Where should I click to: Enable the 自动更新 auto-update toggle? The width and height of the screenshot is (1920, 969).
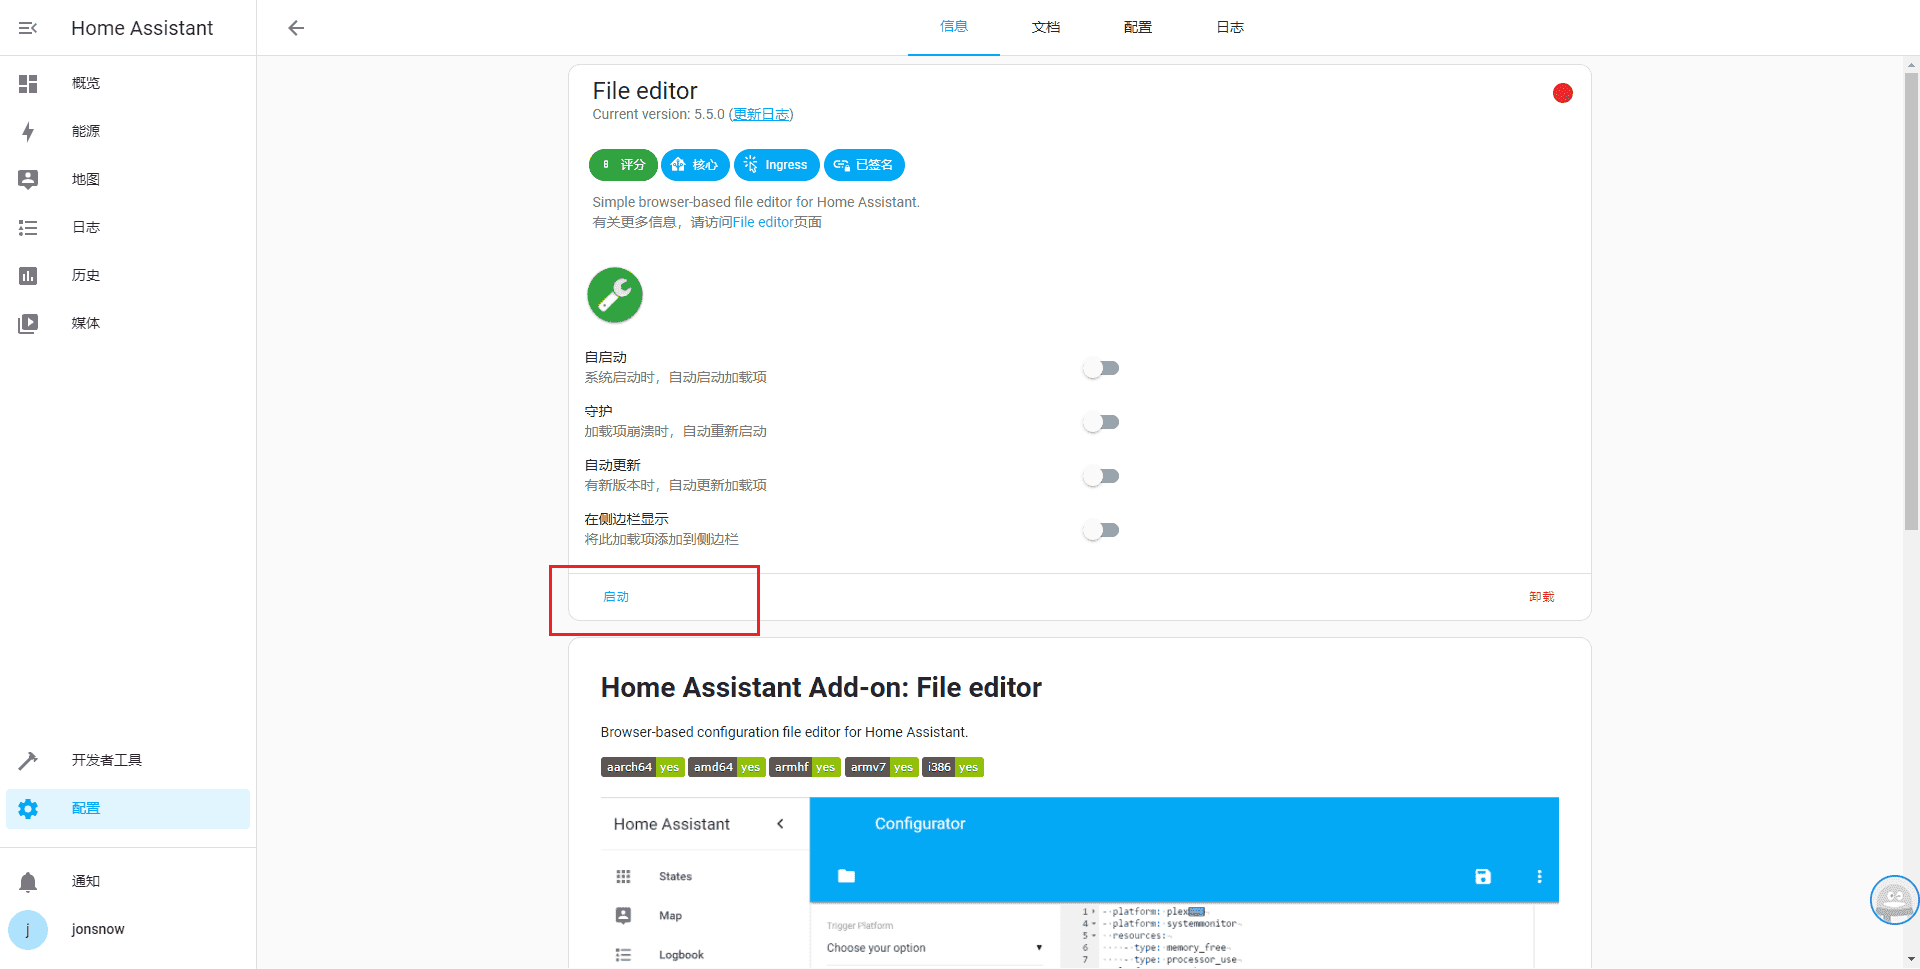(1100, 476)
